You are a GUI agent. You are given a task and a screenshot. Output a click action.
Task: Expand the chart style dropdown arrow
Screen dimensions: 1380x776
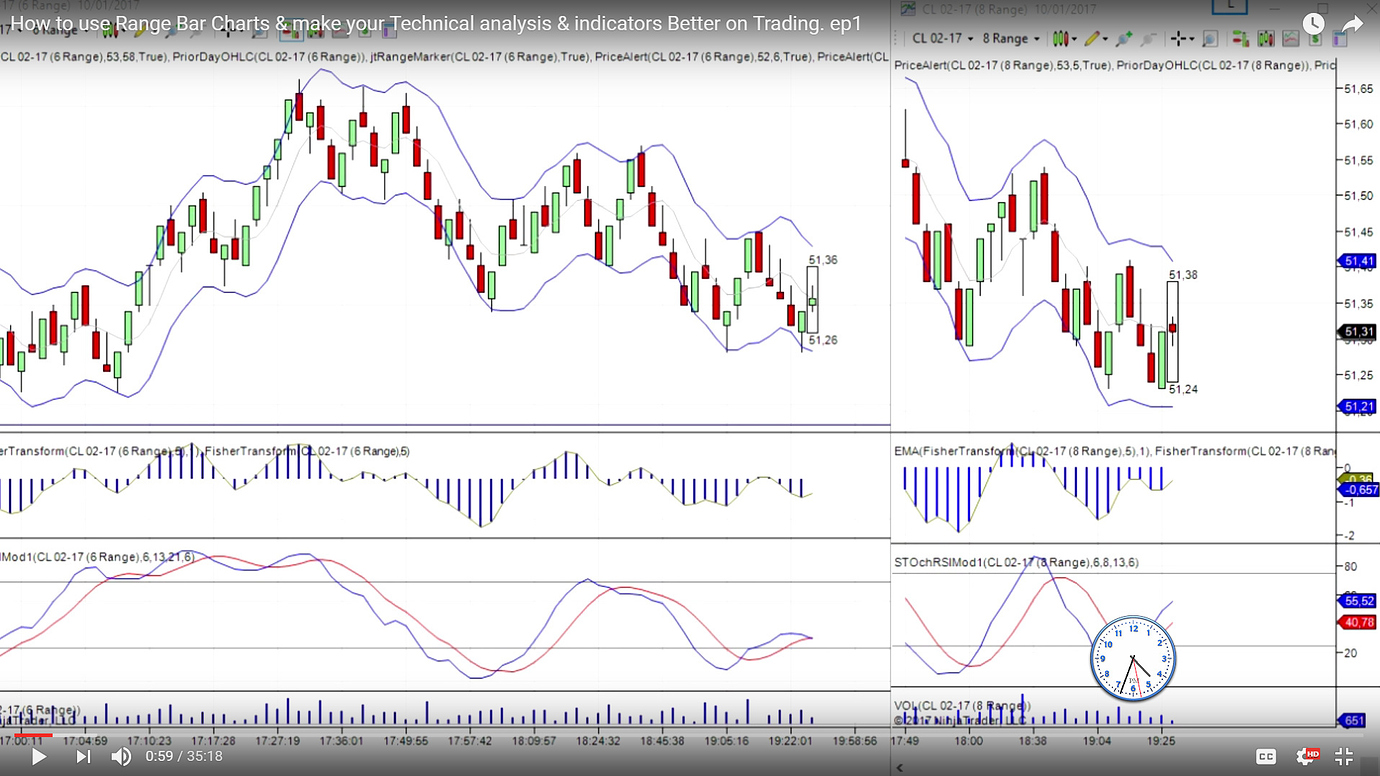(x=1075, y=39)
